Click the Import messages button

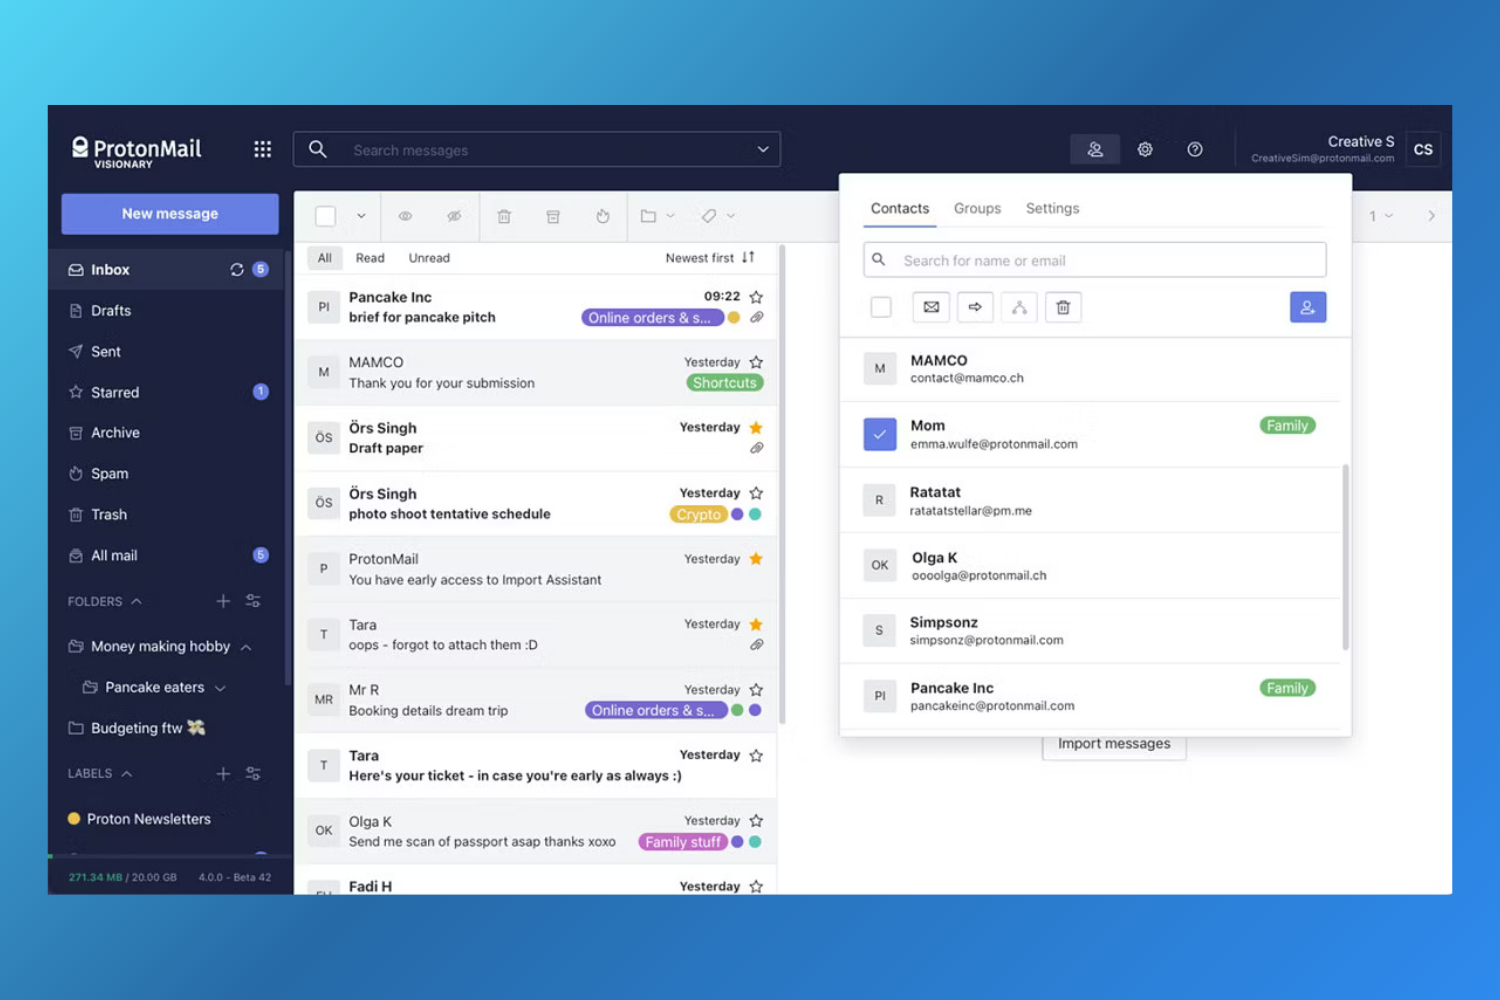coord(1113,743)
